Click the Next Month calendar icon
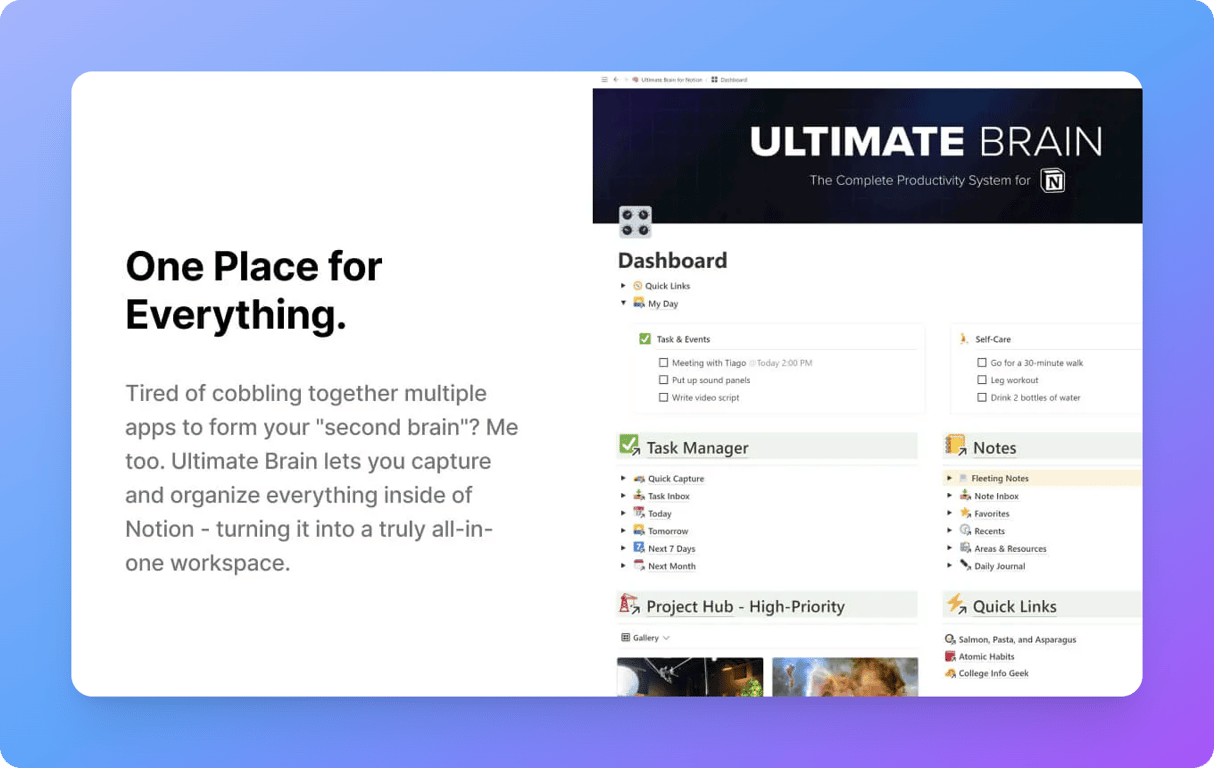This screenshot has width=1214, height=768. click(639, 565)
